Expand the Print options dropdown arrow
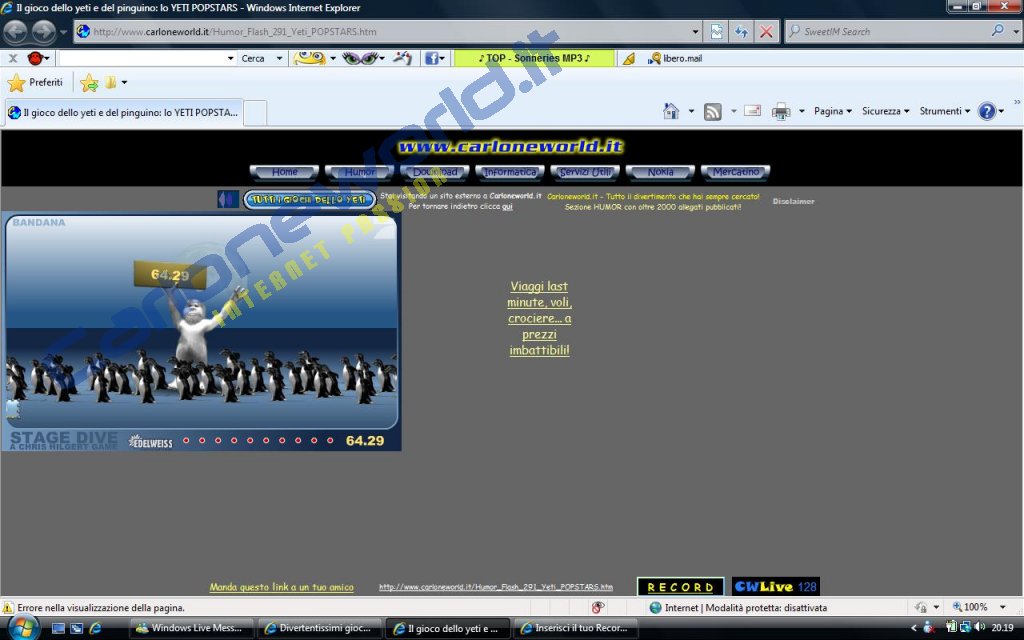Screen dimensions: 1024x640 tap(801, 111)
